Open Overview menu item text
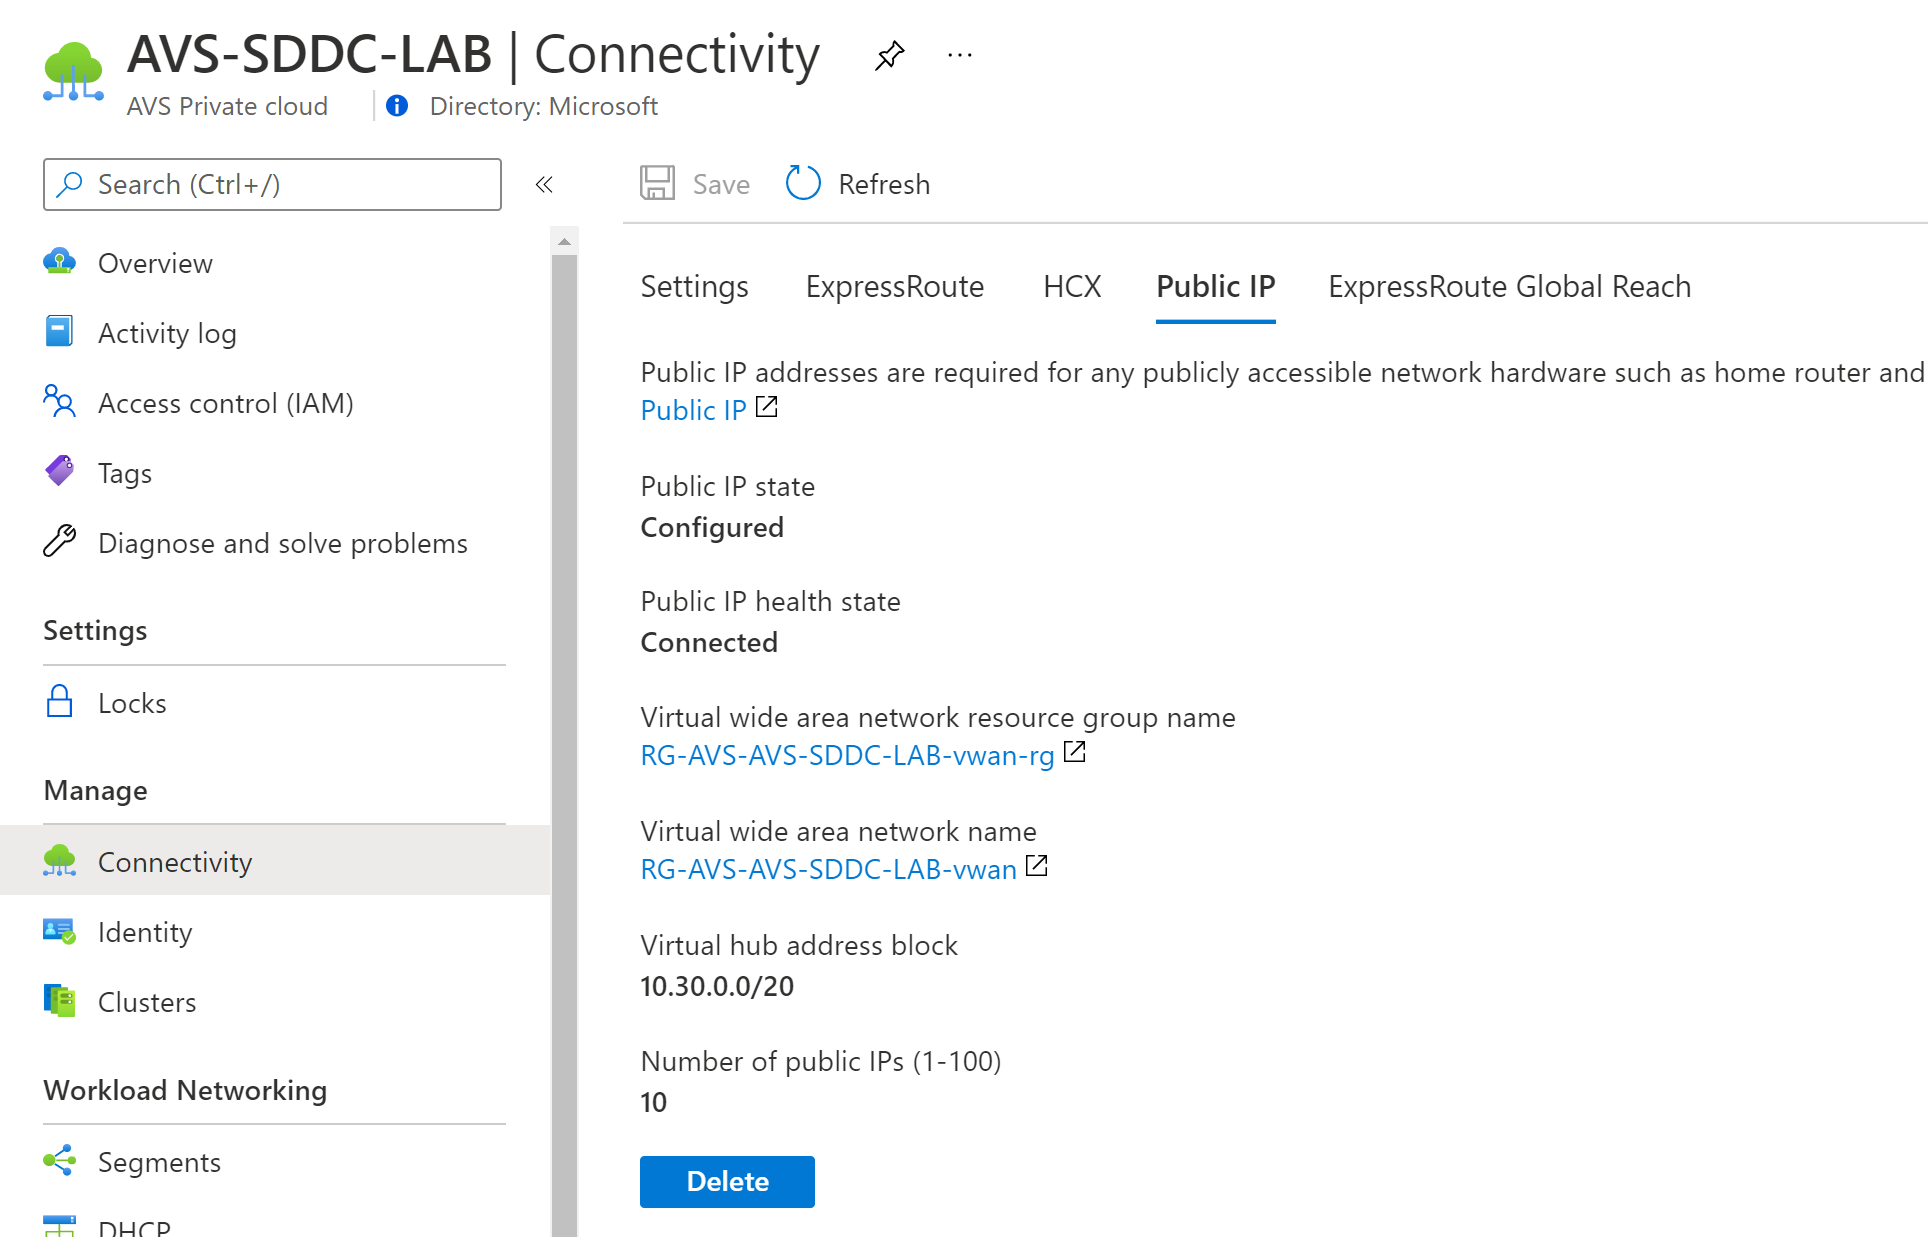This screenshot has height=1237, width=1928. [155, 263]
